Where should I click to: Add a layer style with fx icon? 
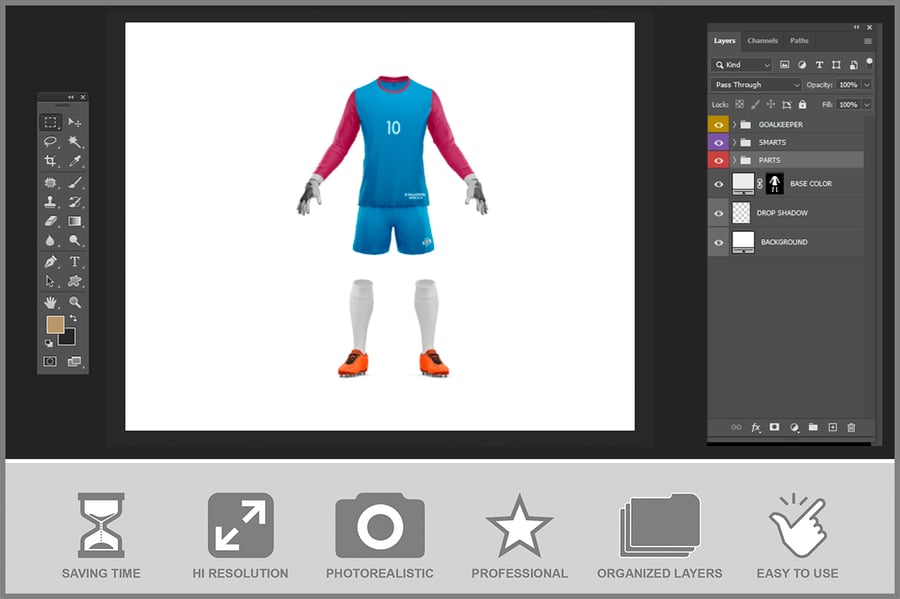[x=756, y=427]
